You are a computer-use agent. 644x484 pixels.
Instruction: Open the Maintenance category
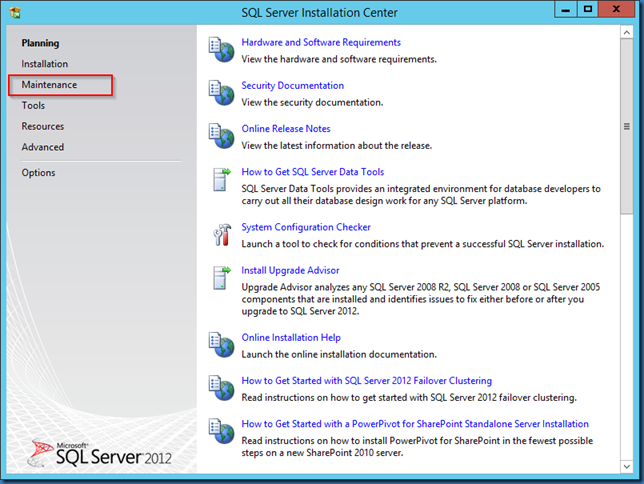tap(49, 85)
